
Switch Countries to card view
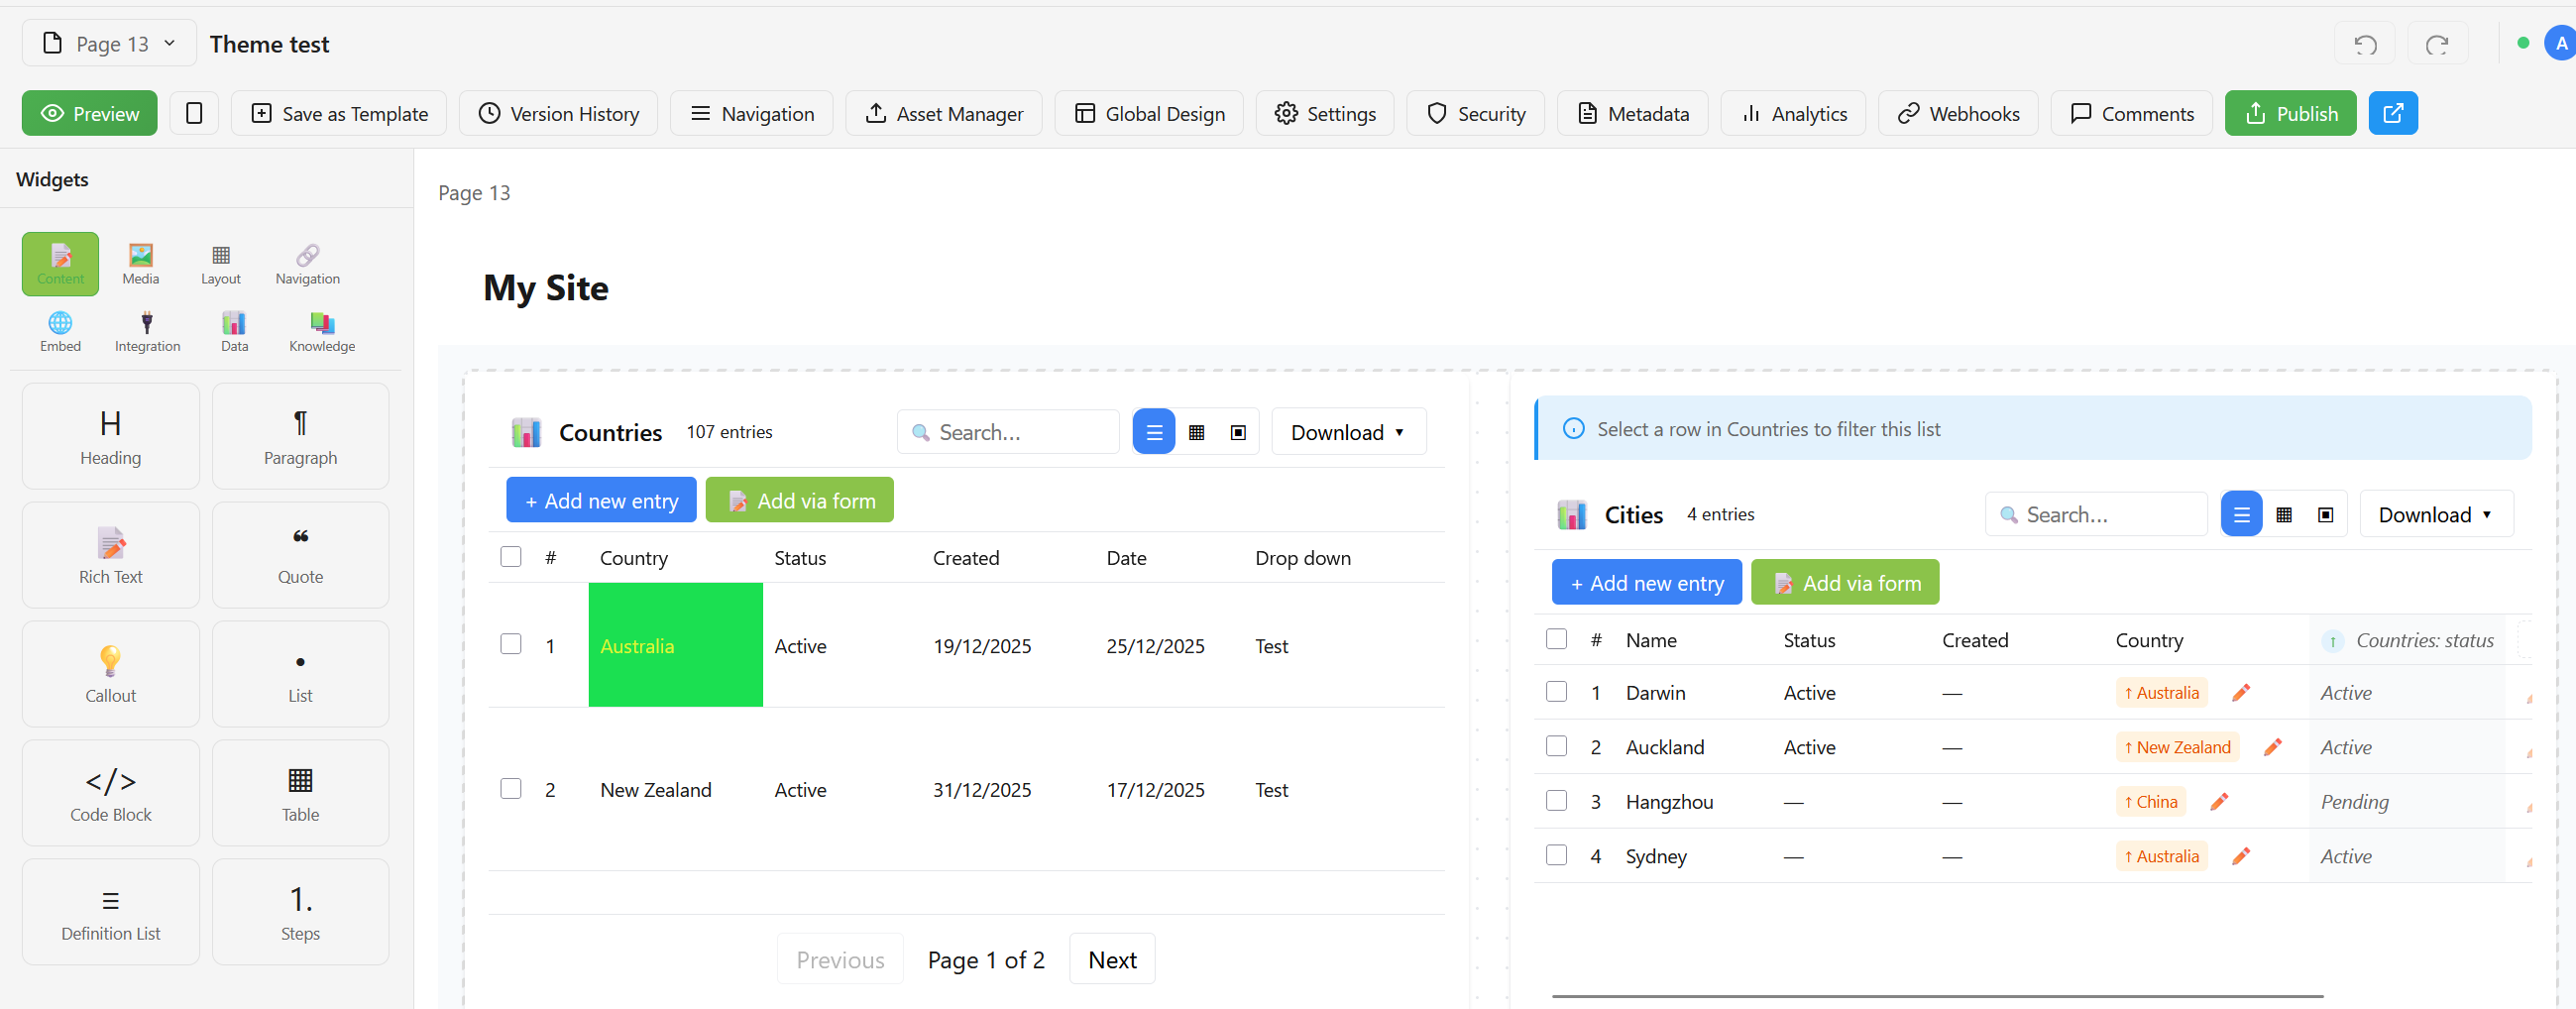point(1238,432)
